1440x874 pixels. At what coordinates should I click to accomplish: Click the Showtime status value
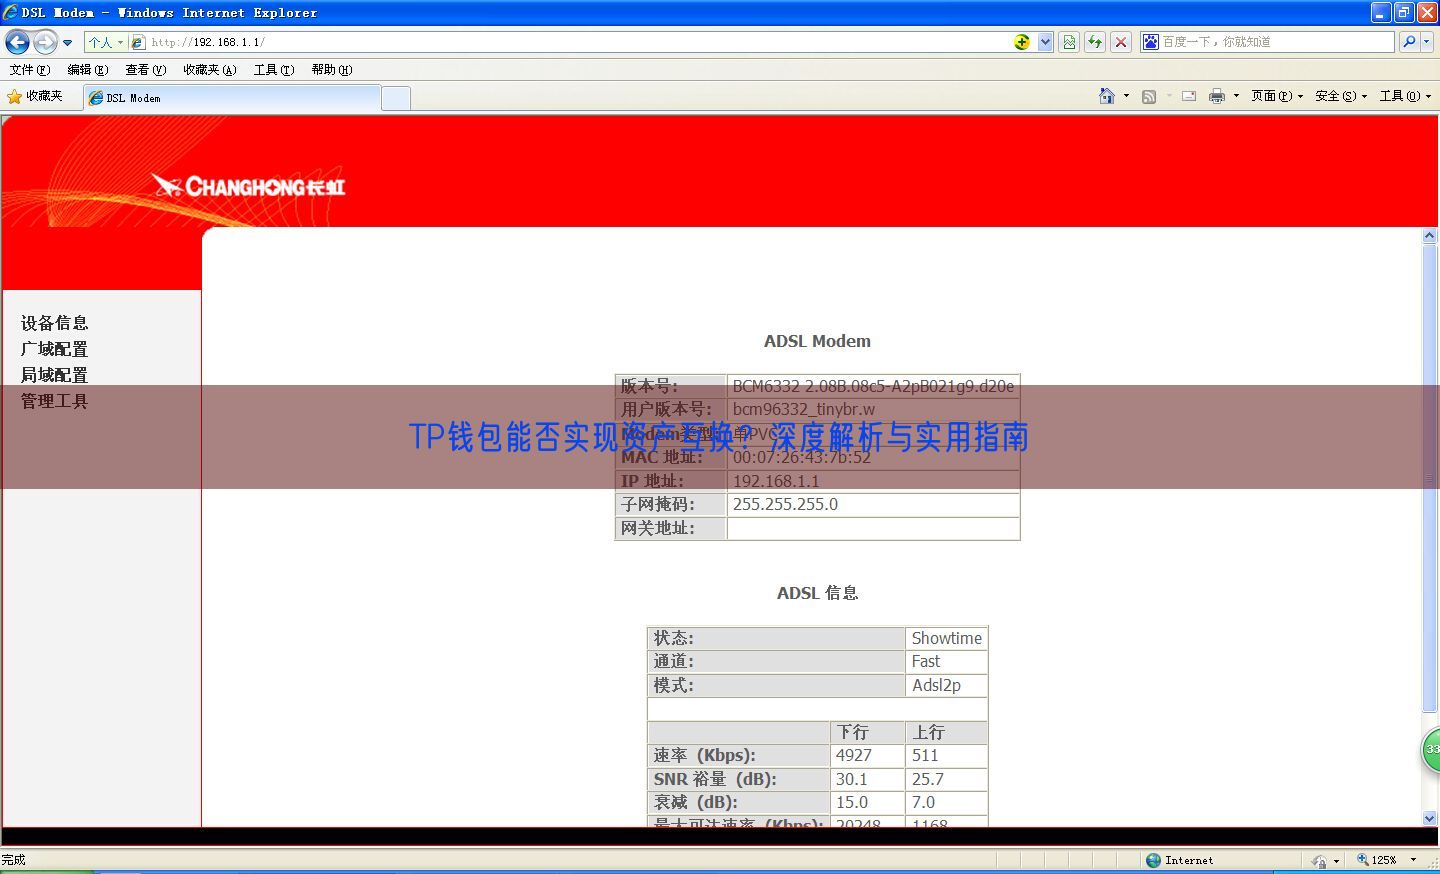[x=946, y=638]
